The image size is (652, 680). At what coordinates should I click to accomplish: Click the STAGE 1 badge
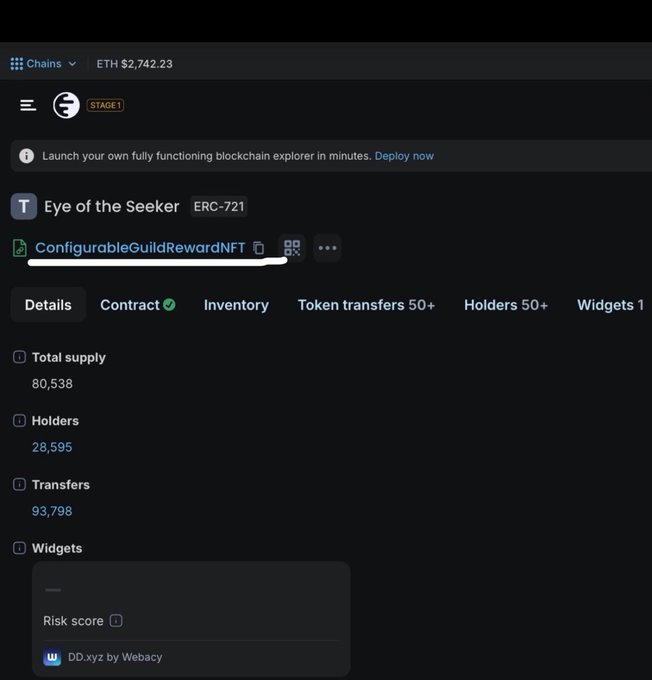[x=105, y=105]
